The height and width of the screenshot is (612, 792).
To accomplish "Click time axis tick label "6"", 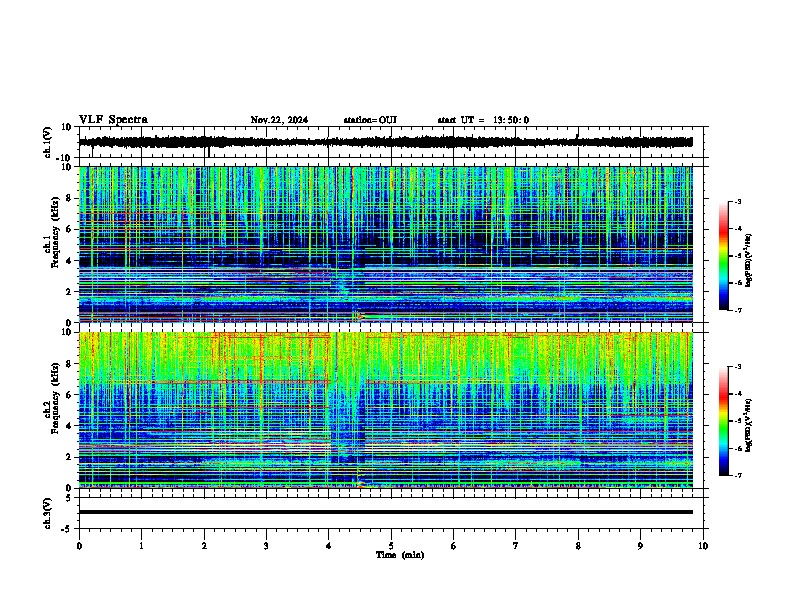I will tap(454, 546).
